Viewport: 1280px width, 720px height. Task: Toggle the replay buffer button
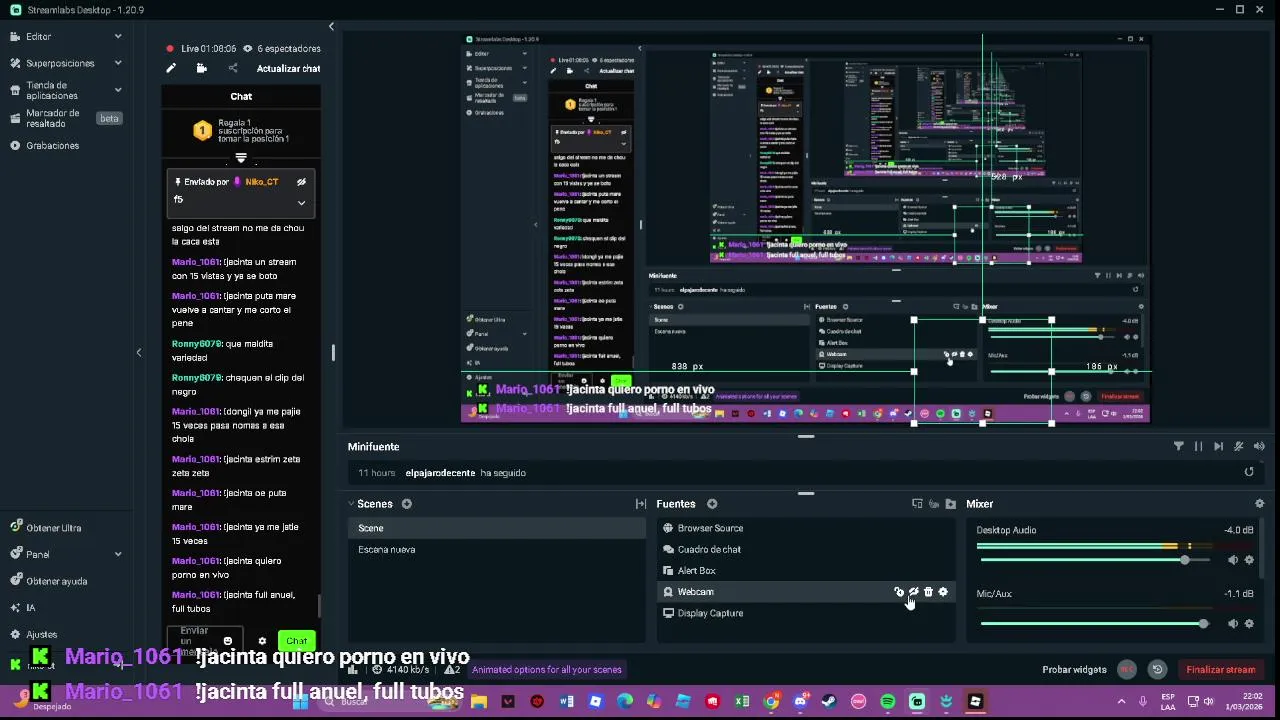1157,670
